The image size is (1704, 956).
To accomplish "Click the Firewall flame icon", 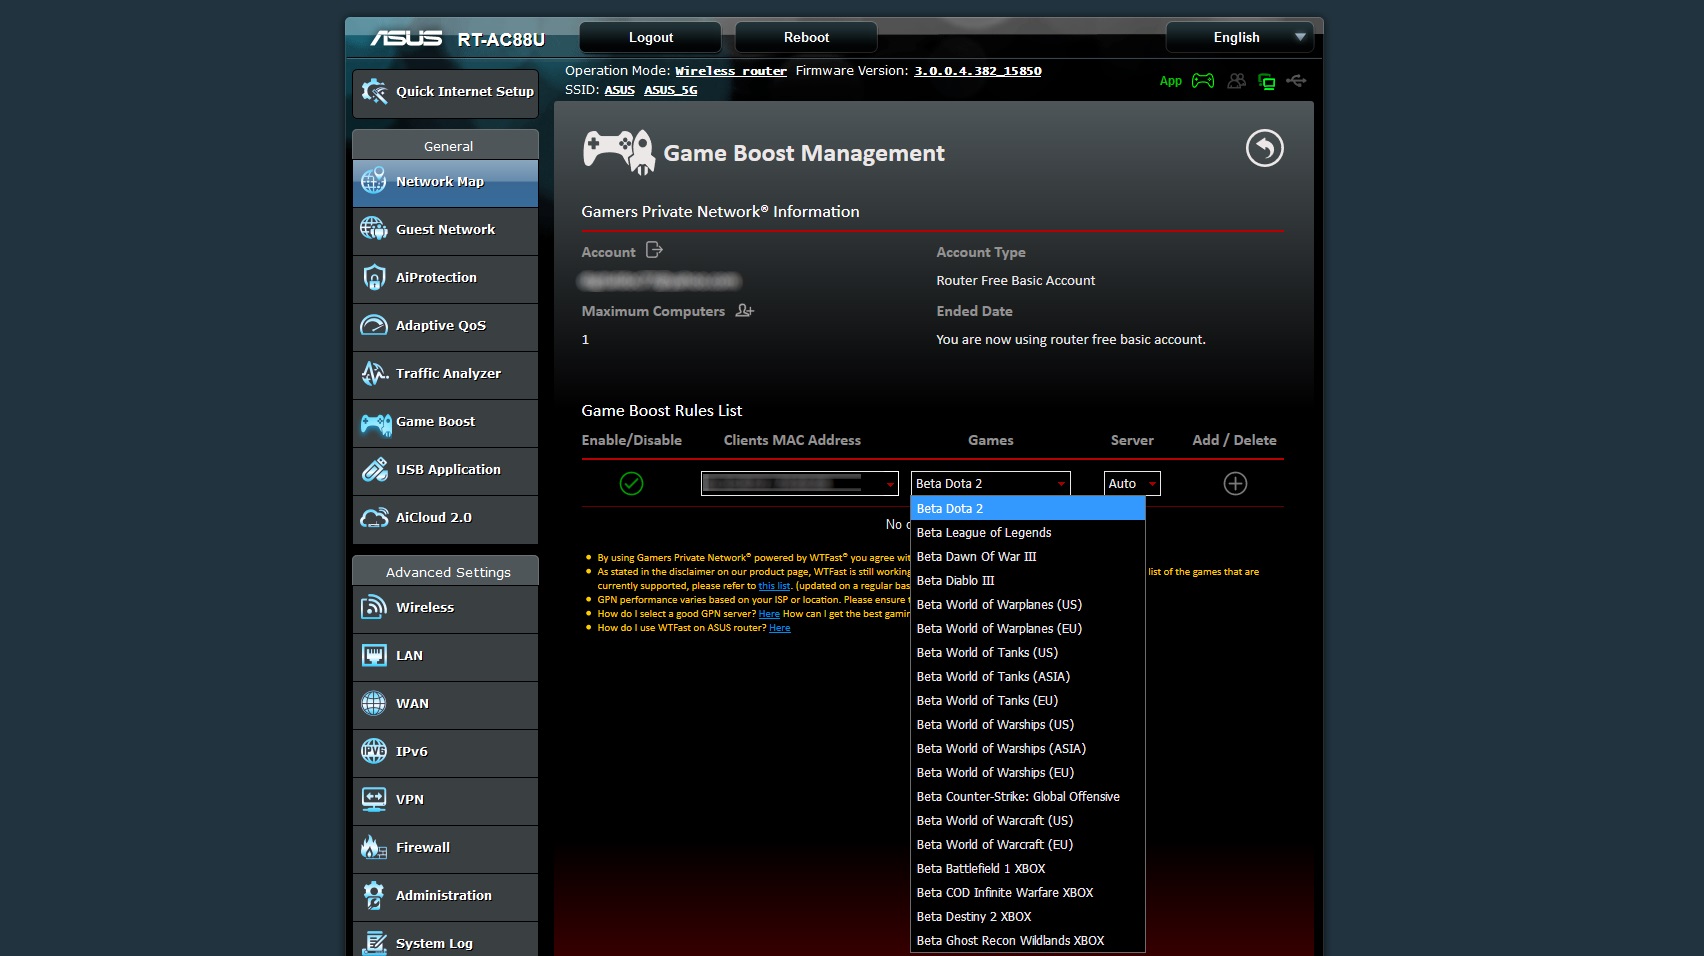I will click(374, 848).
